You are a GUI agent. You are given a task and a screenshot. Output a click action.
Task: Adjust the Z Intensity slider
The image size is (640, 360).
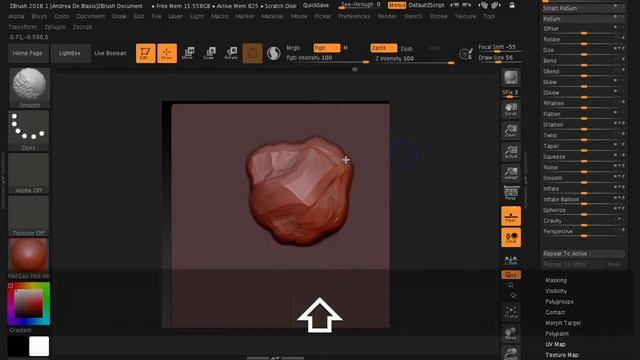pyautogui.click(x=415, y=60)
